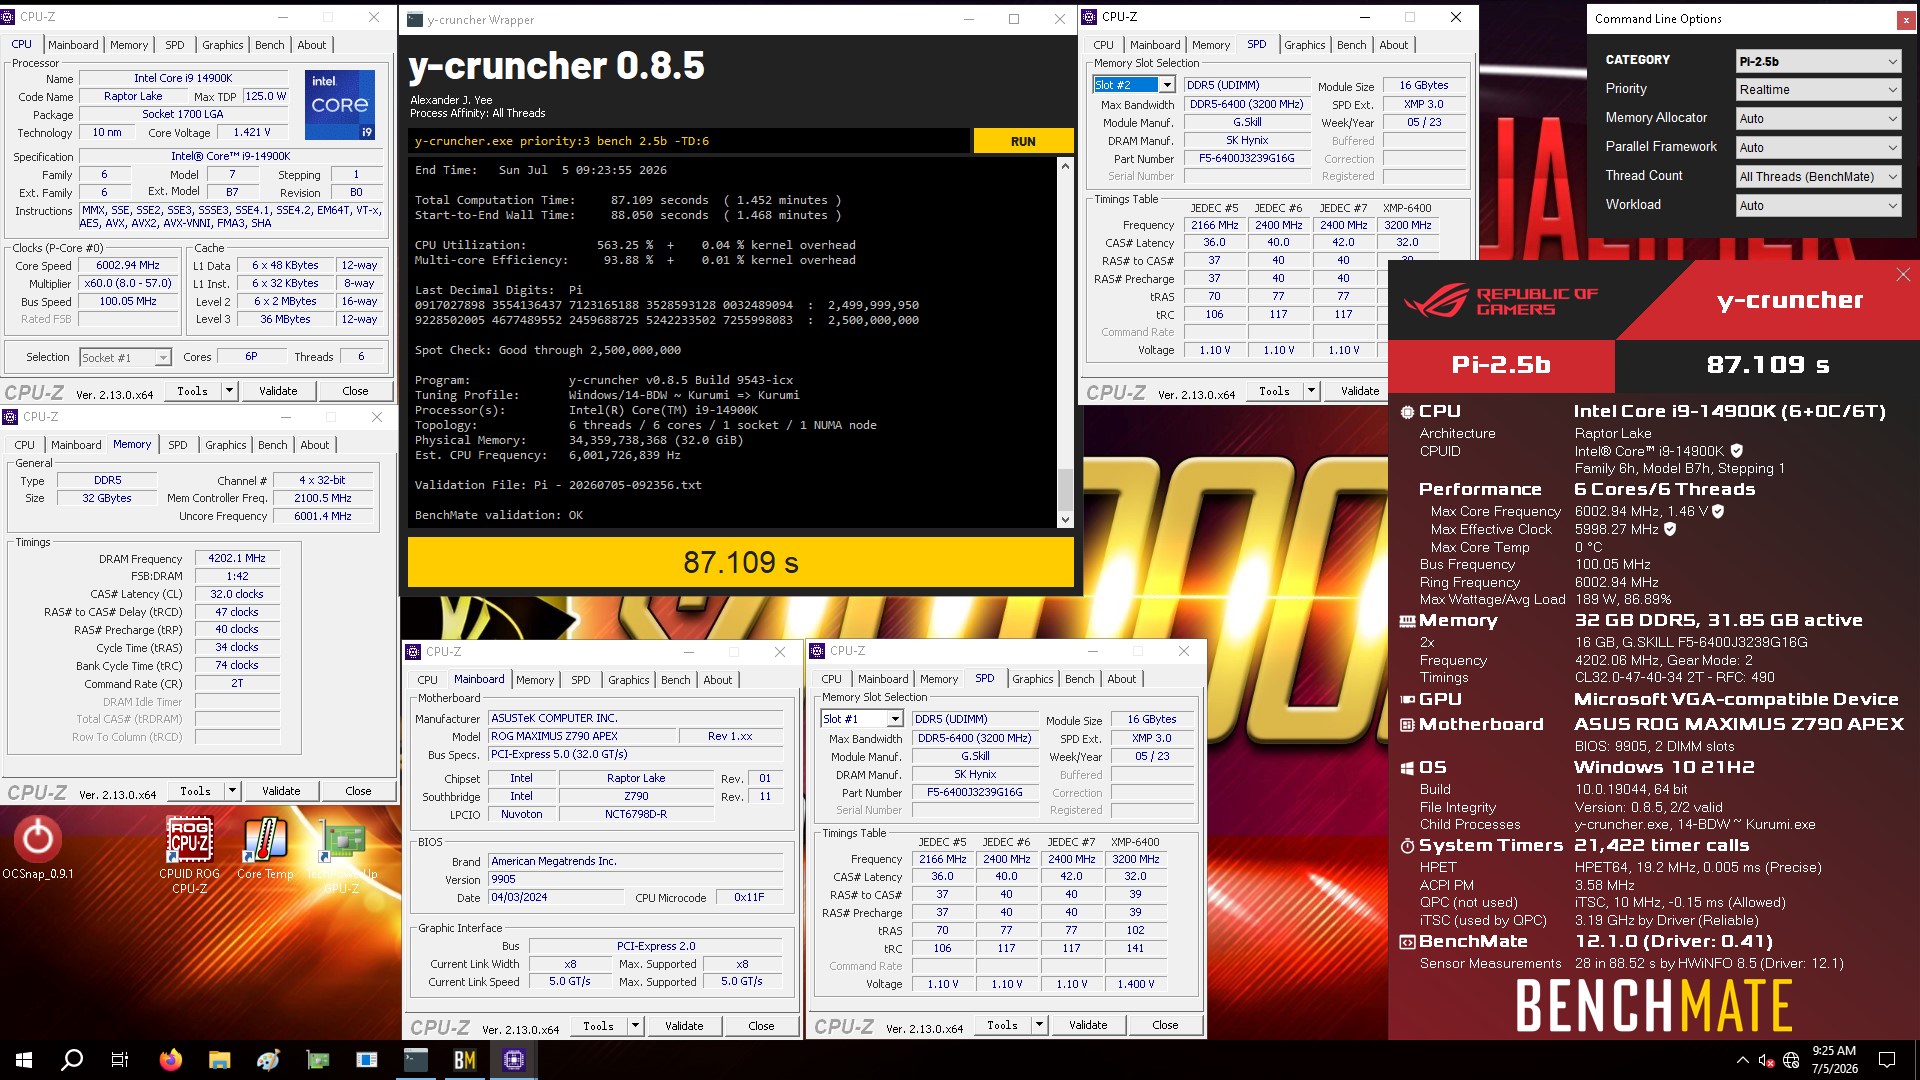Open Task View on taskbar
This screenshot has height=1080, width=1920.
[x=120, y=1060]
